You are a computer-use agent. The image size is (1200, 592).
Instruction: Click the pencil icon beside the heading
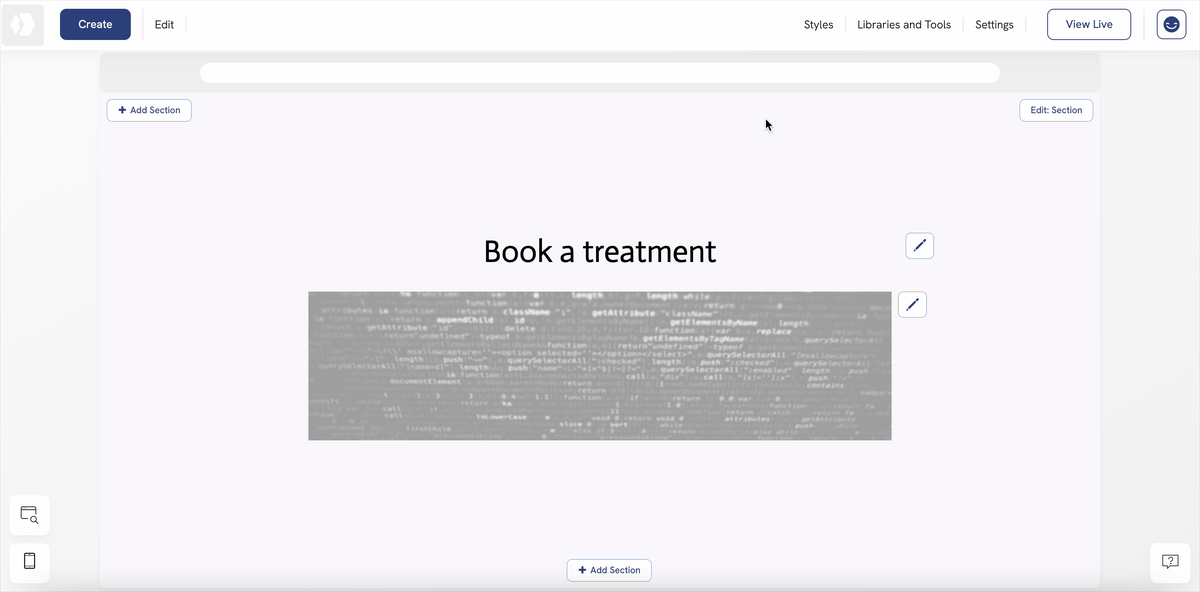pyautogui.click(x=919, y=246)
